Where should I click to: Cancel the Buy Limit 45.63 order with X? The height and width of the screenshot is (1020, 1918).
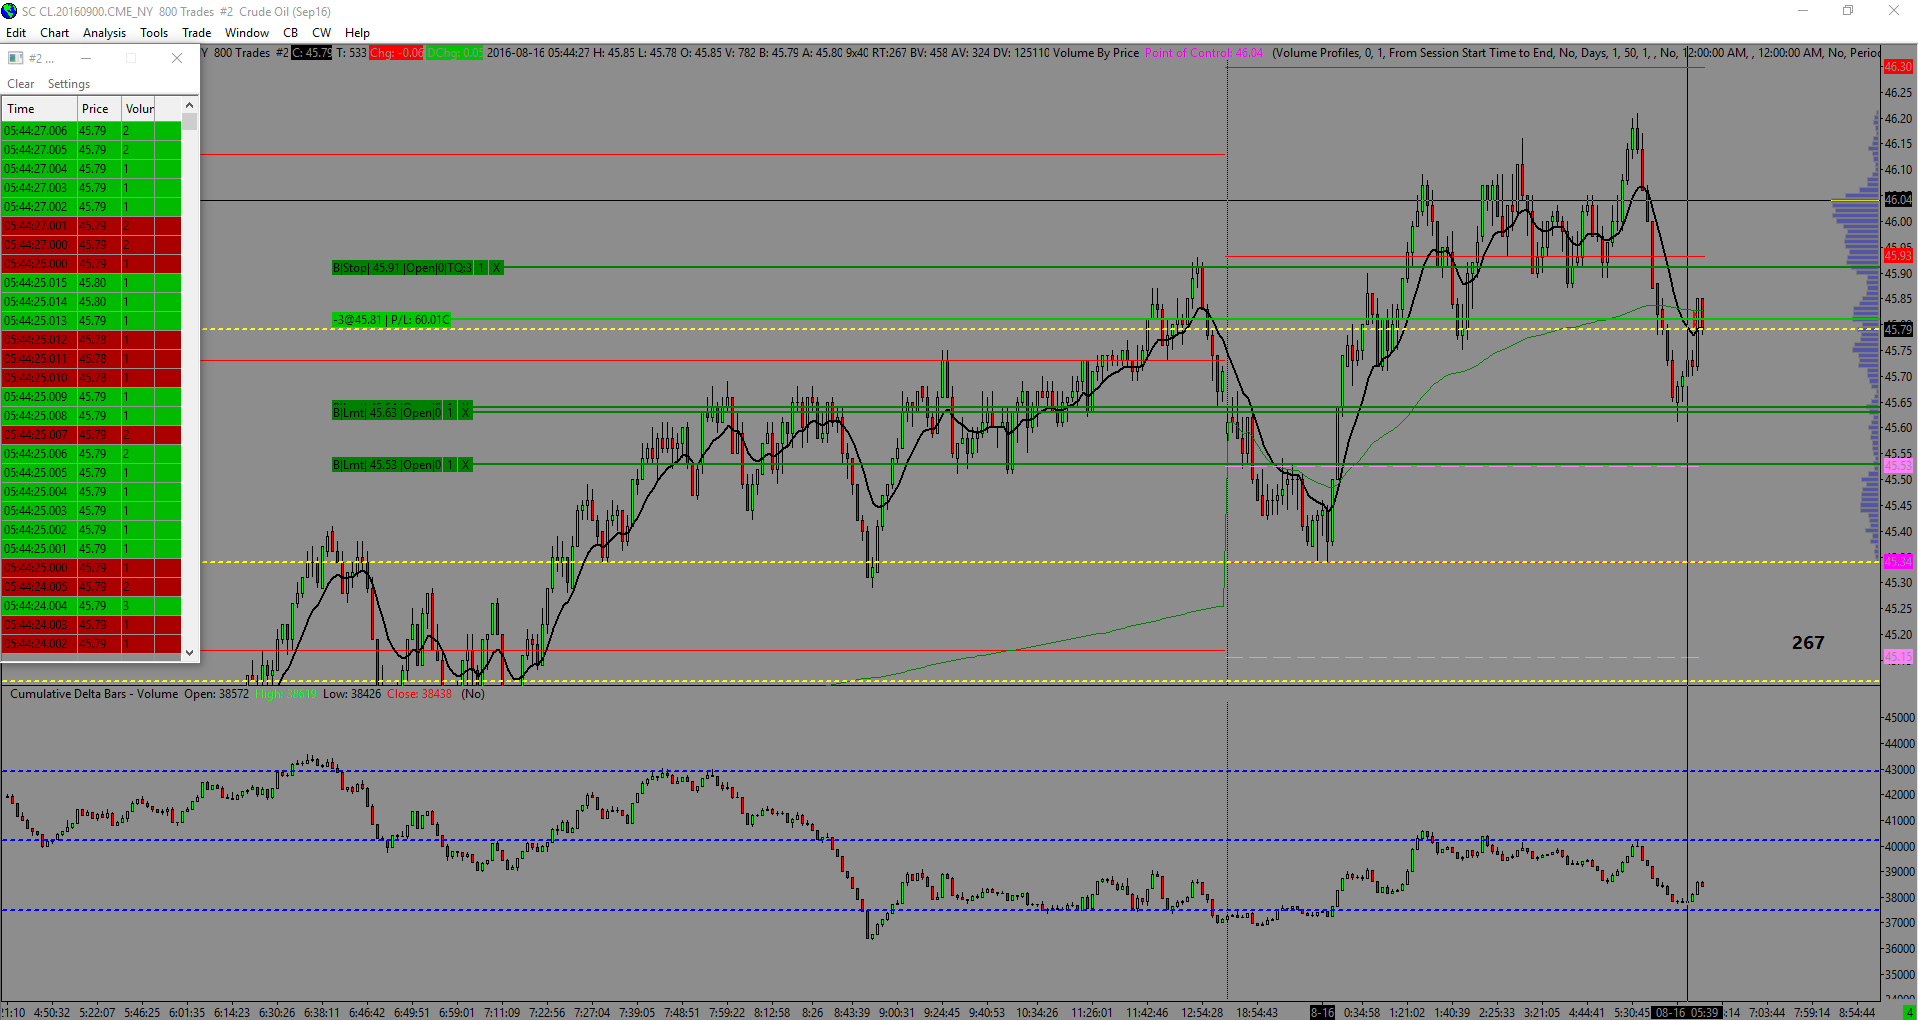click(465, 412)
